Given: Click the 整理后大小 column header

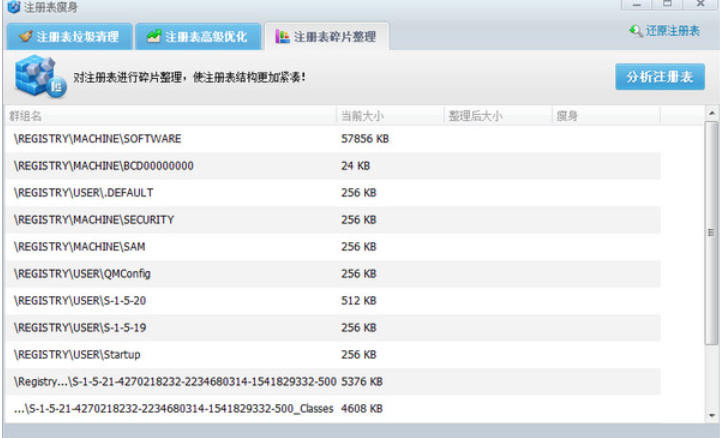Looking at the screenshot, I should click(475, 116).
